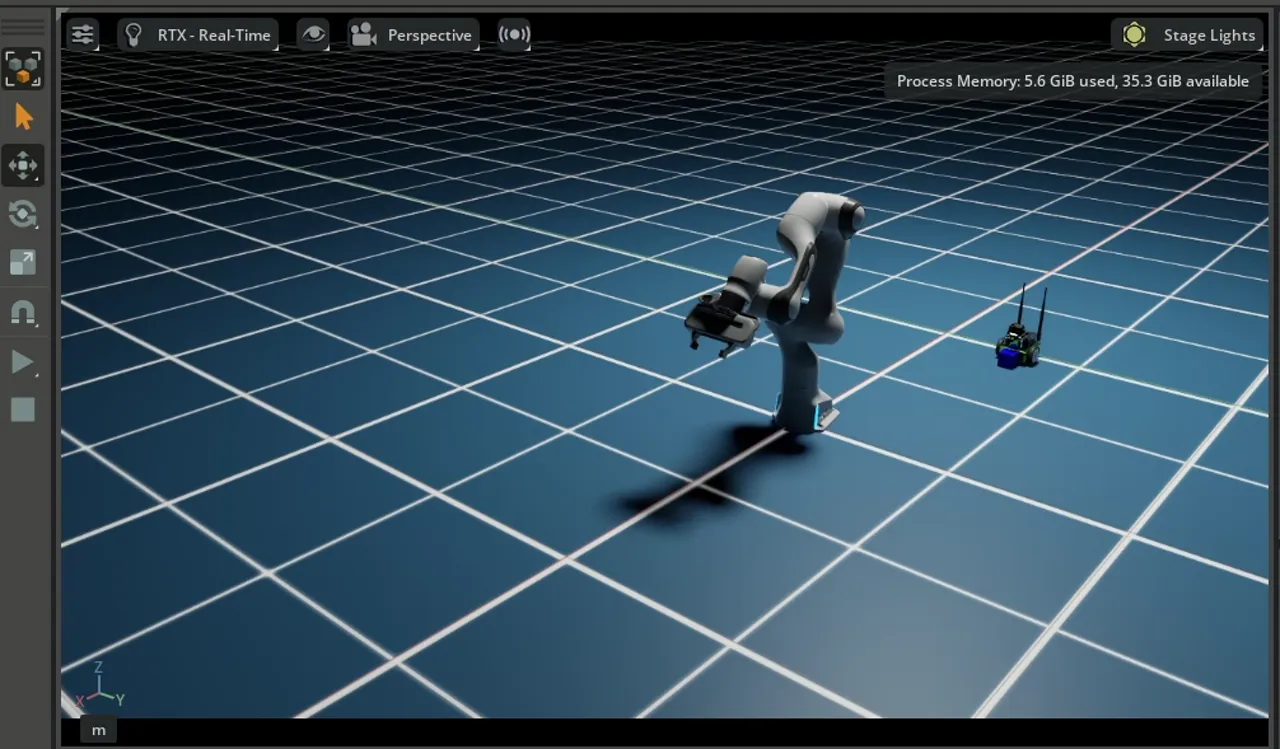This screenshot has height=749, width=1280.
Task: Click the camera icon beside Perspective
Action: click(x=362, y=35)
